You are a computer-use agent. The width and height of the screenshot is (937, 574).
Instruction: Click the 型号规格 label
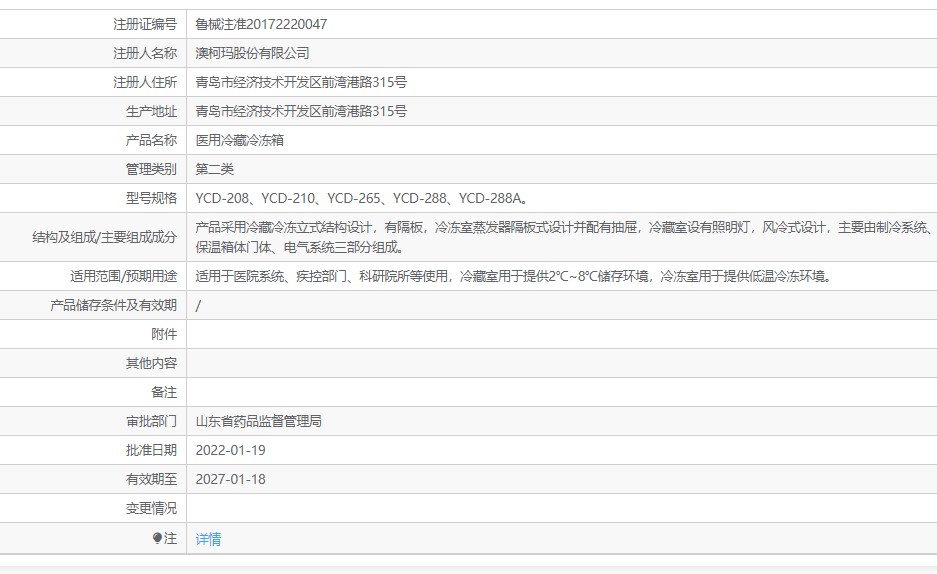click(151, 198)
